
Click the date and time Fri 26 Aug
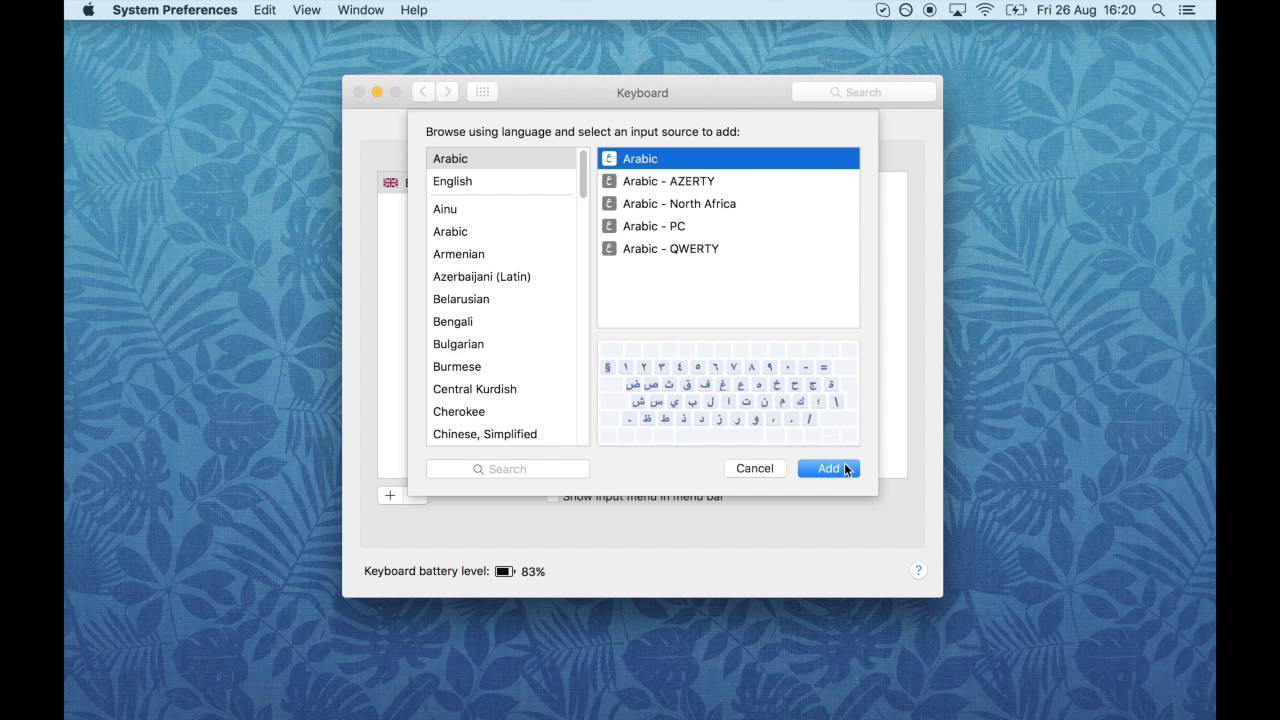pyautogui.click(x=1086, y=10)
